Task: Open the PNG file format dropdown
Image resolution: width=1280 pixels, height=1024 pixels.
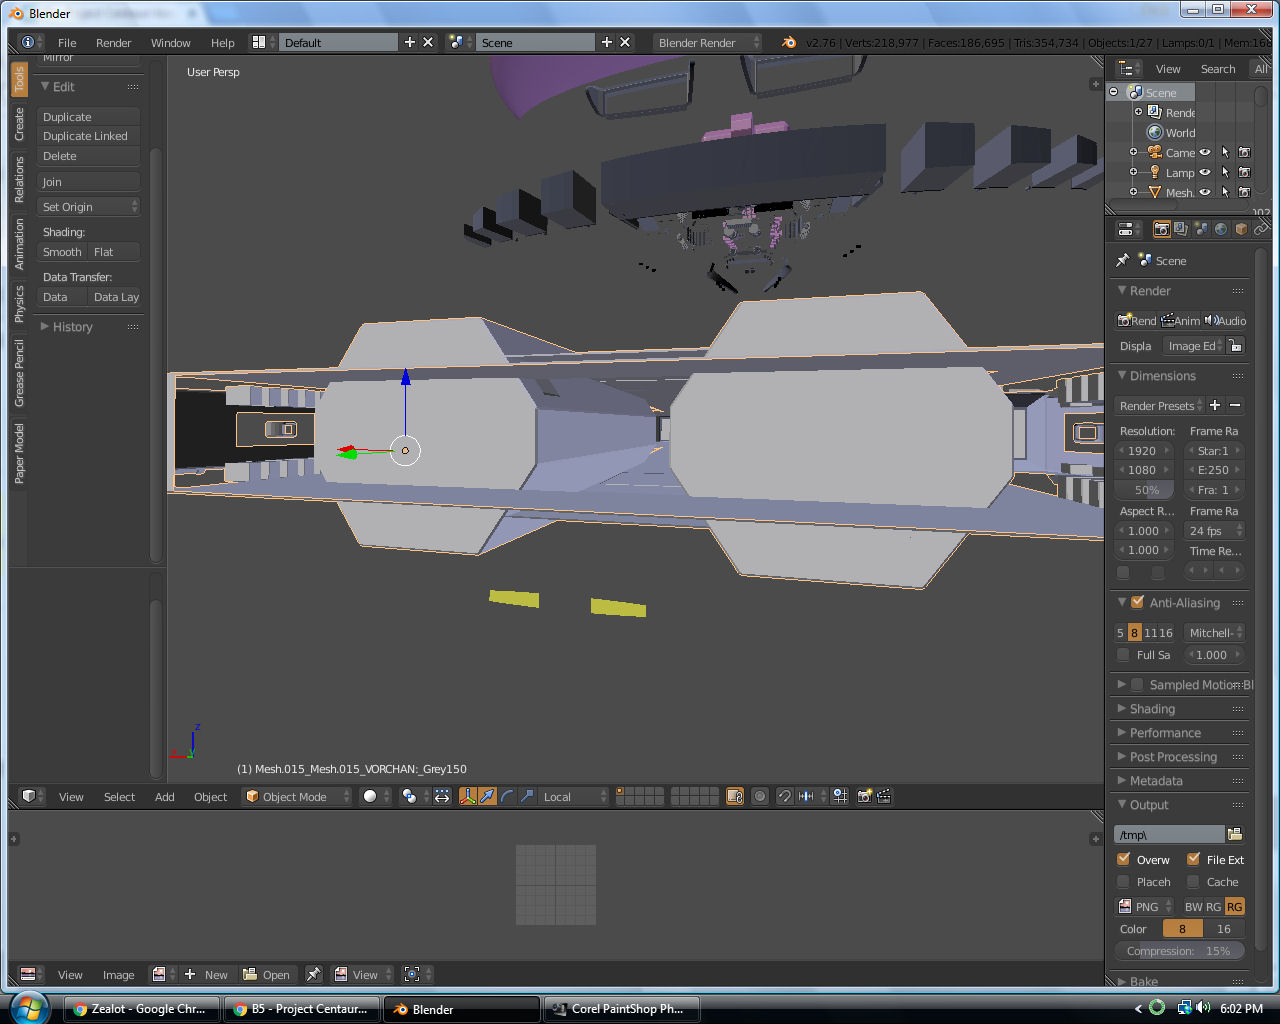Action: tap(1144, 906)
